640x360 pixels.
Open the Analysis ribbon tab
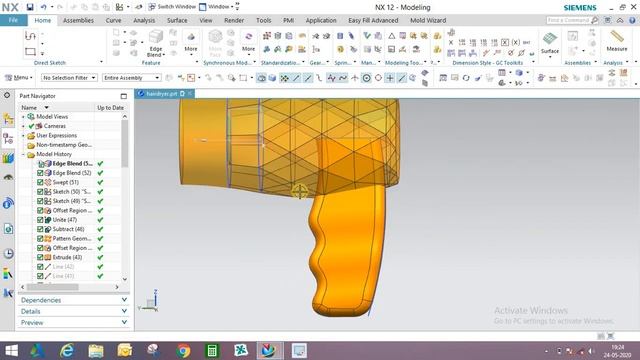[144, 20]
